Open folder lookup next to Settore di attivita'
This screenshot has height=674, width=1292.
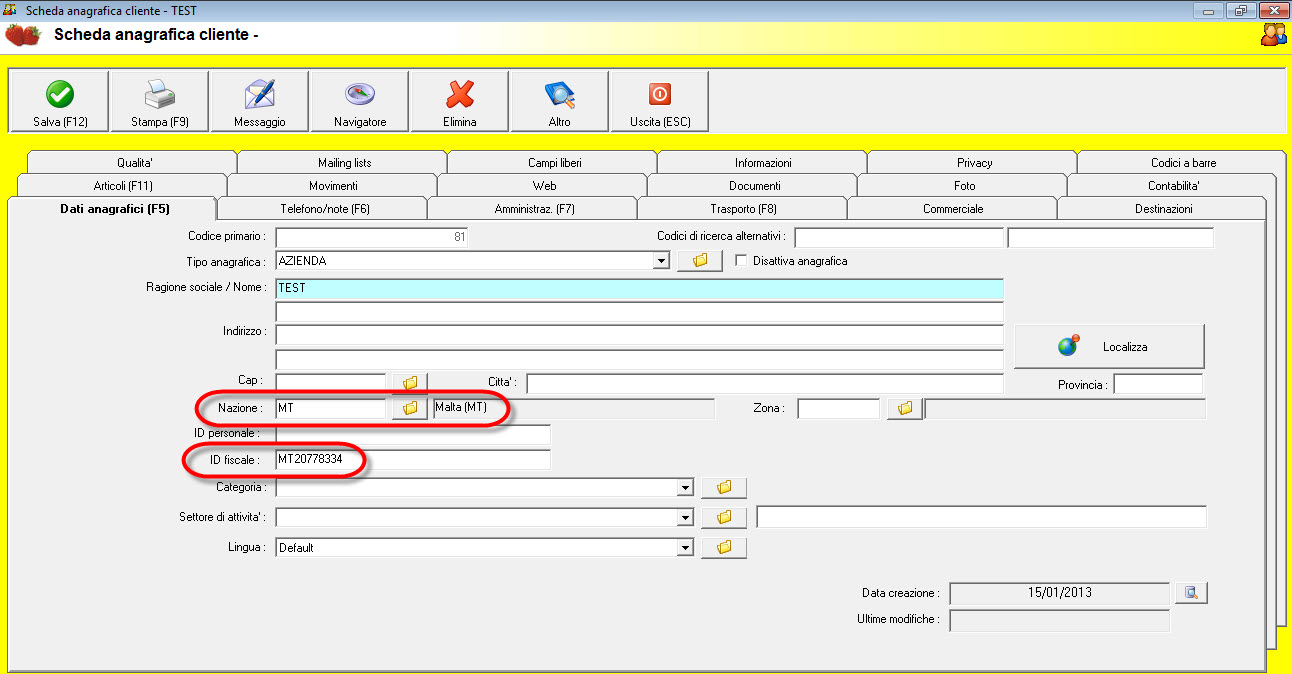[724, 517]
